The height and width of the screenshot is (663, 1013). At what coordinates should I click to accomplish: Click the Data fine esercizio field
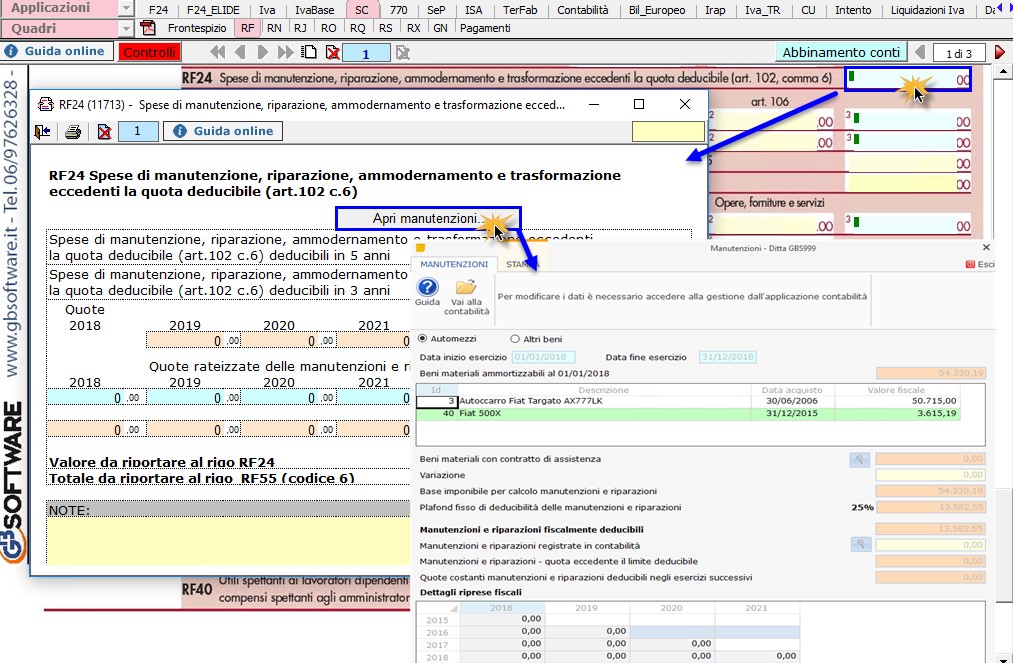tap(727, 357)
